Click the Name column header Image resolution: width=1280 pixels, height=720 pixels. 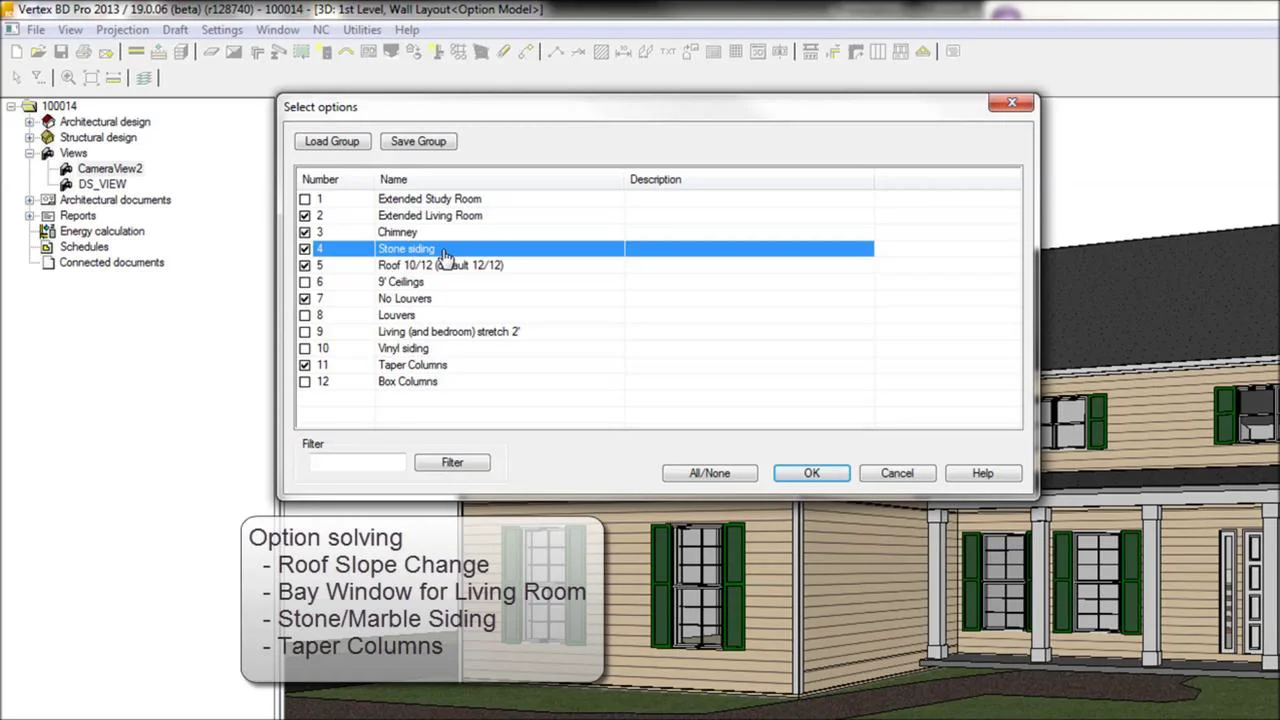[x=500, y=180]
